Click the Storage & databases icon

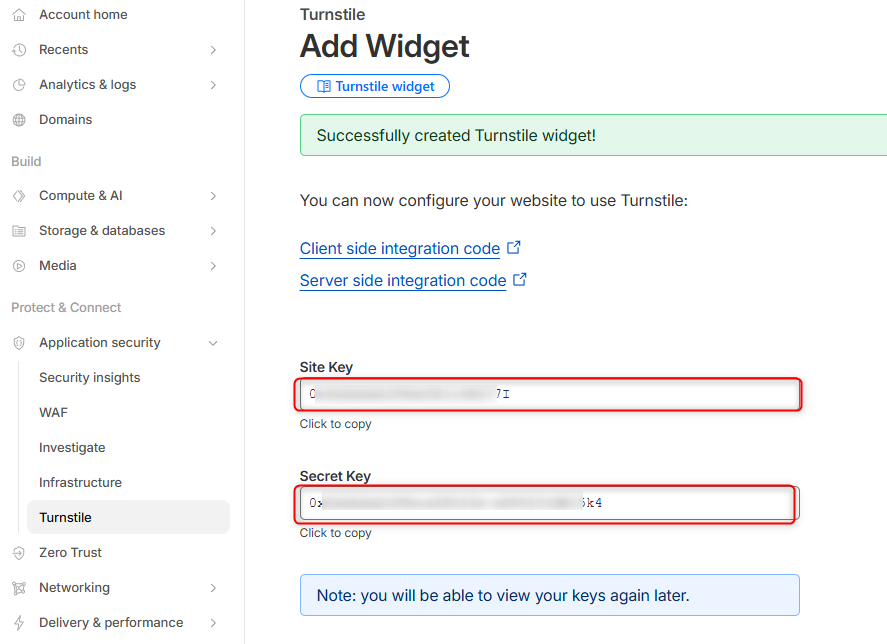pos(18,231)
